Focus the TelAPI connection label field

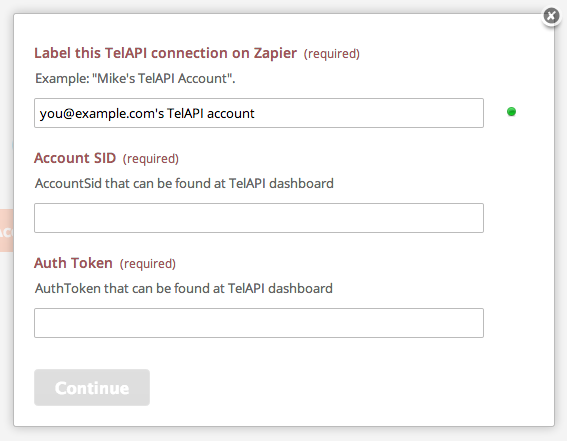coord(259,113)
